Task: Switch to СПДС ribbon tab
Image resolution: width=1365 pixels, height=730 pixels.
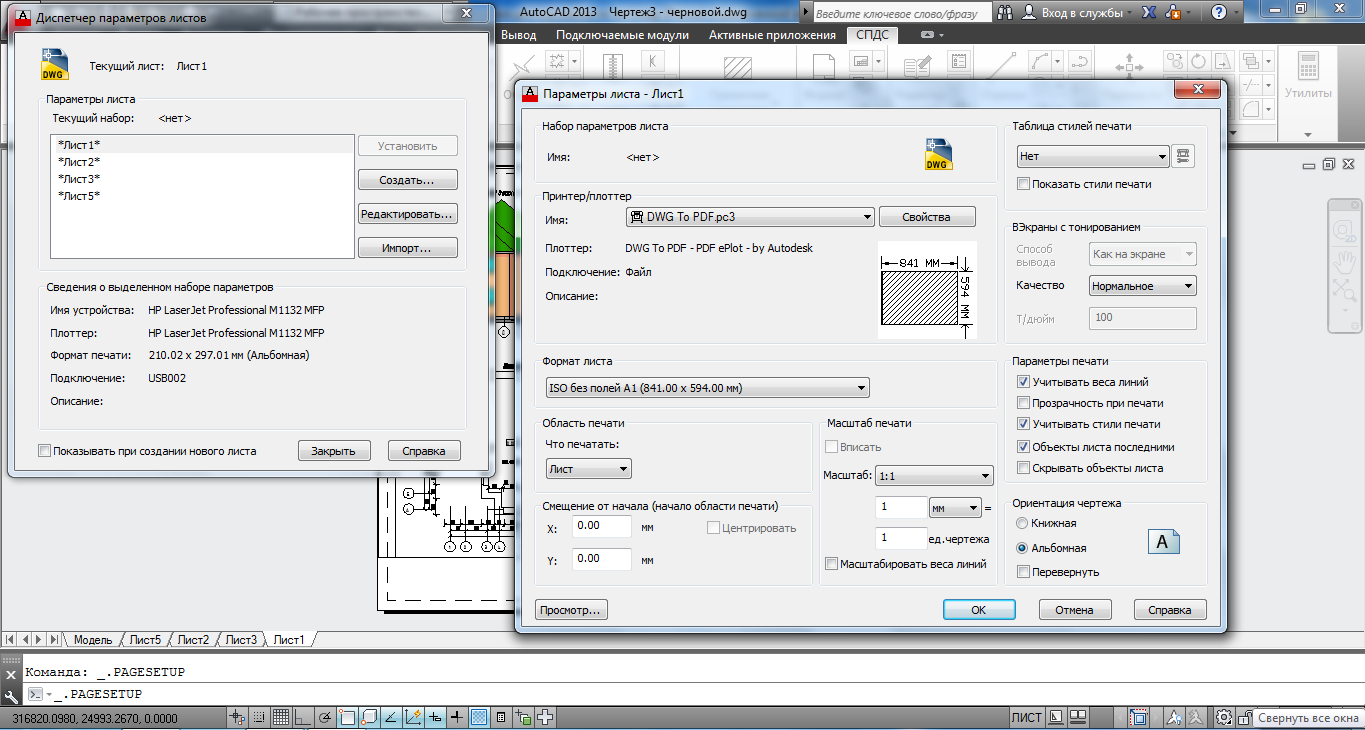Action: click(871, 35)
